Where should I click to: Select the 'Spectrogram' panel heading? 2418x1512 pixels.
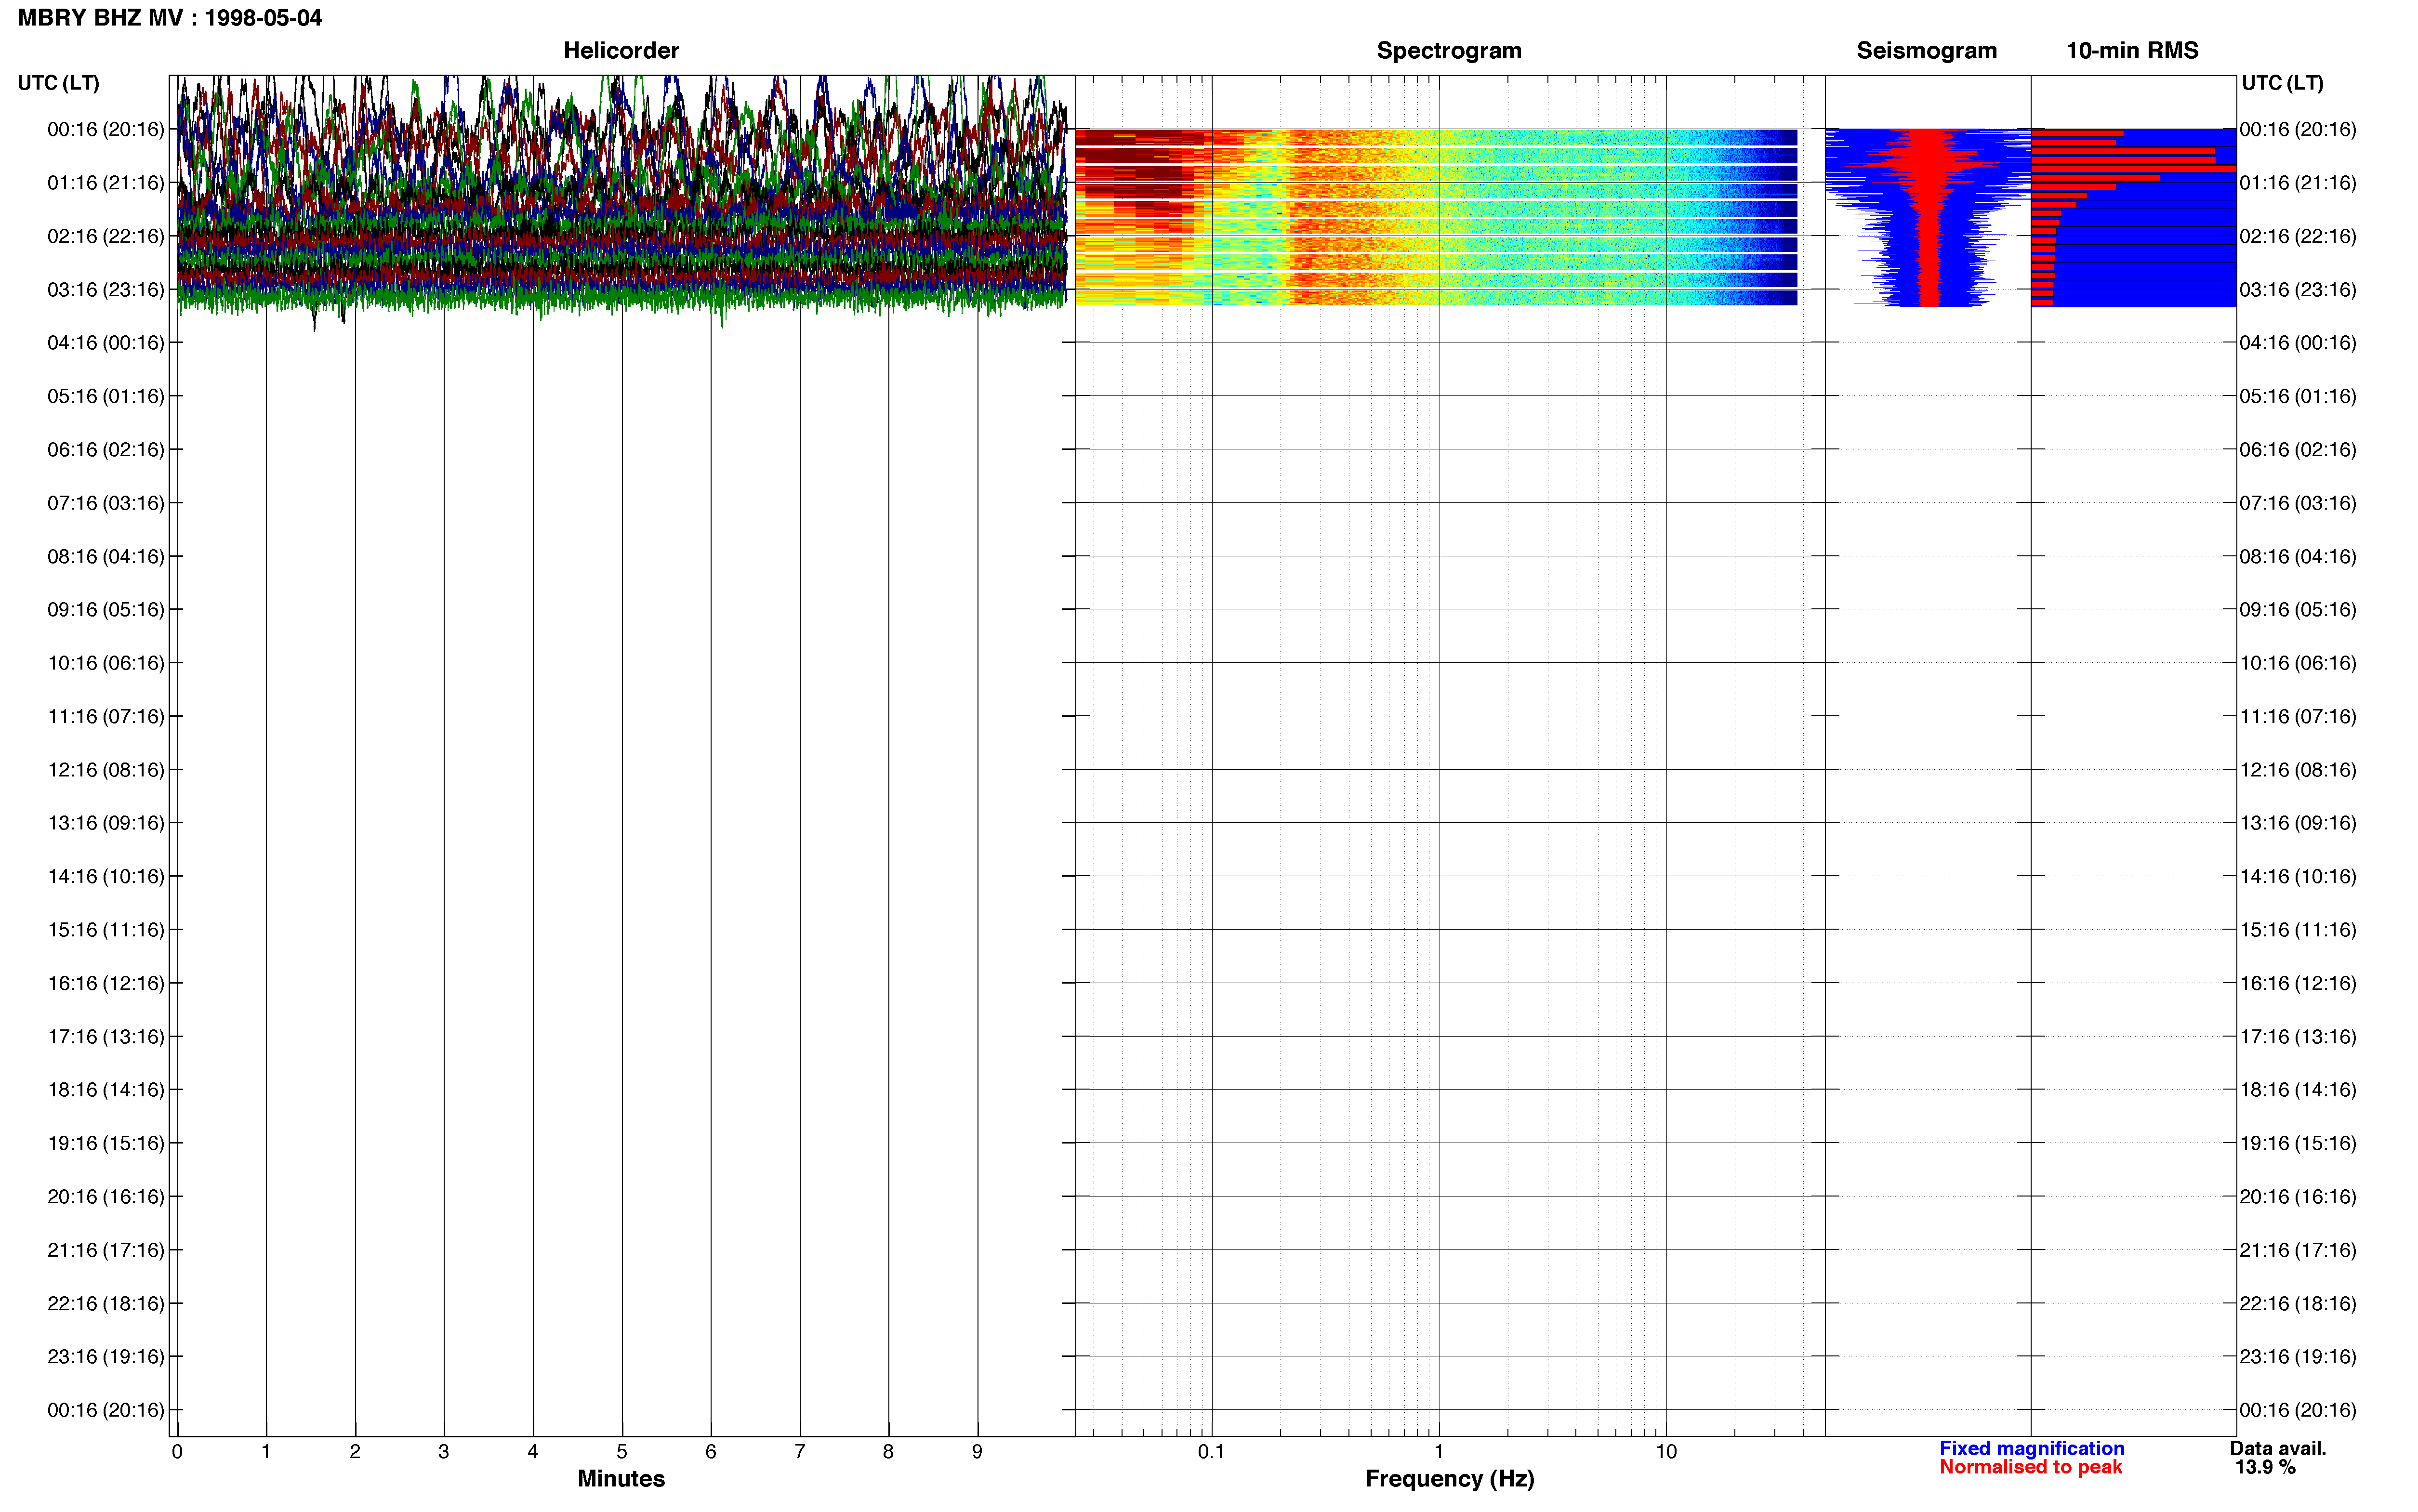pyautogui.click(x=1449, y=51)
